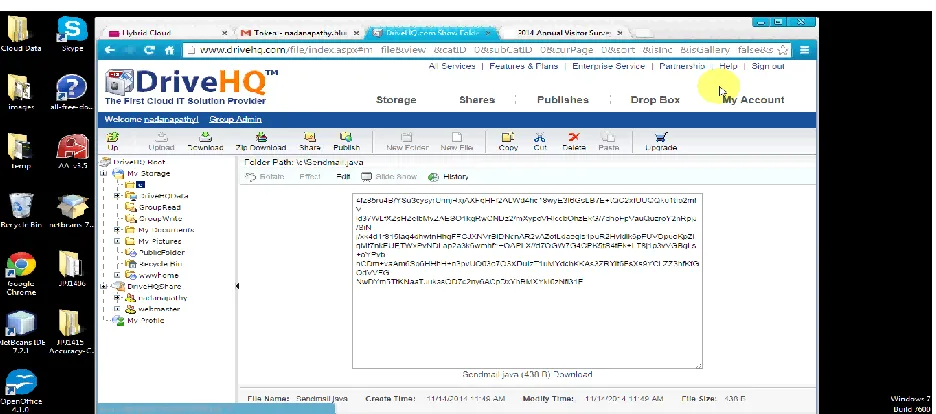936x414 pixels.
Task: Open the desktop Recycle Bin
Action: [x=21, y=211]
